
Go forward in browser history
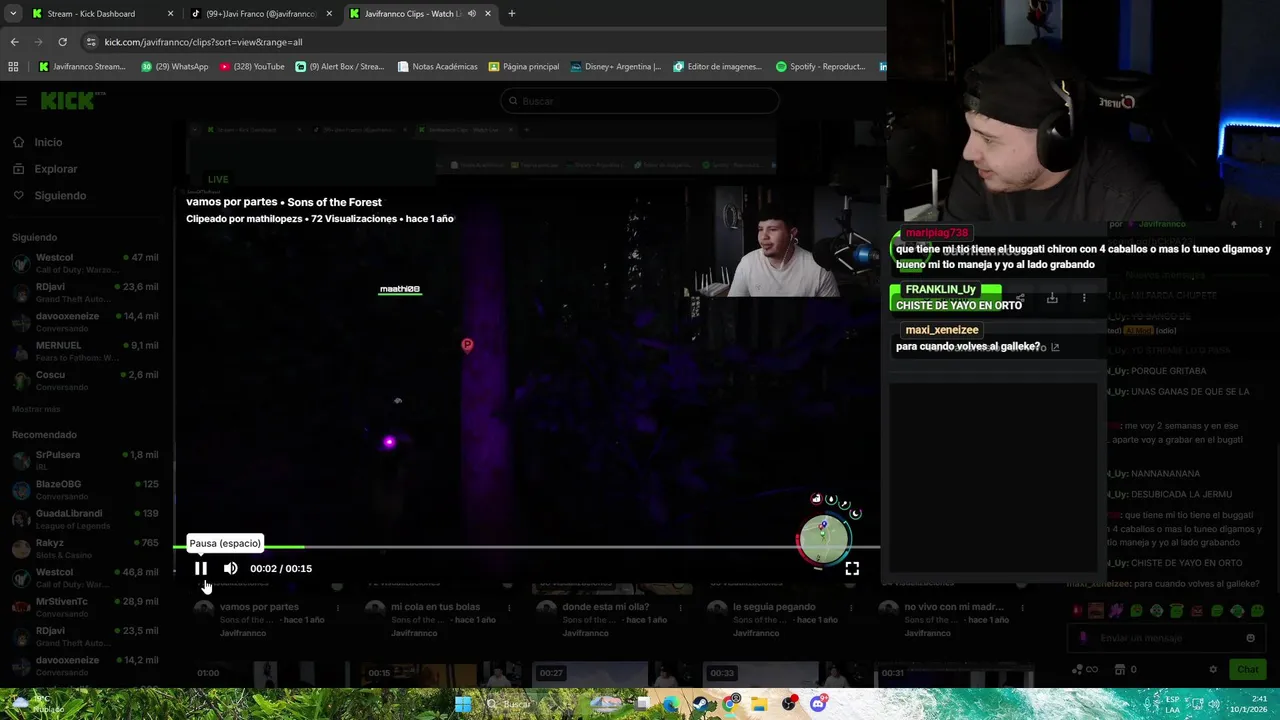coord(40,42)
